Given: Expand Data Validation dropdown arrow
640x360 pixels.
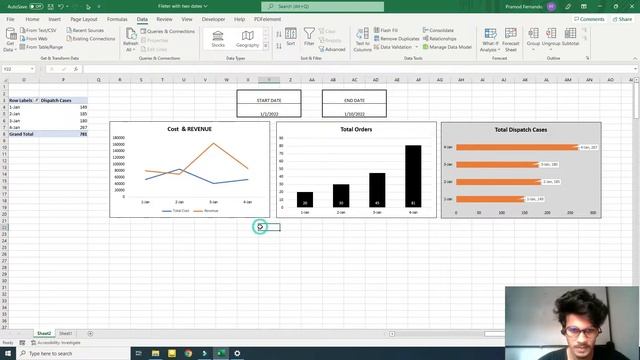Looking at the screenshot, I should (x=417, y=47).
